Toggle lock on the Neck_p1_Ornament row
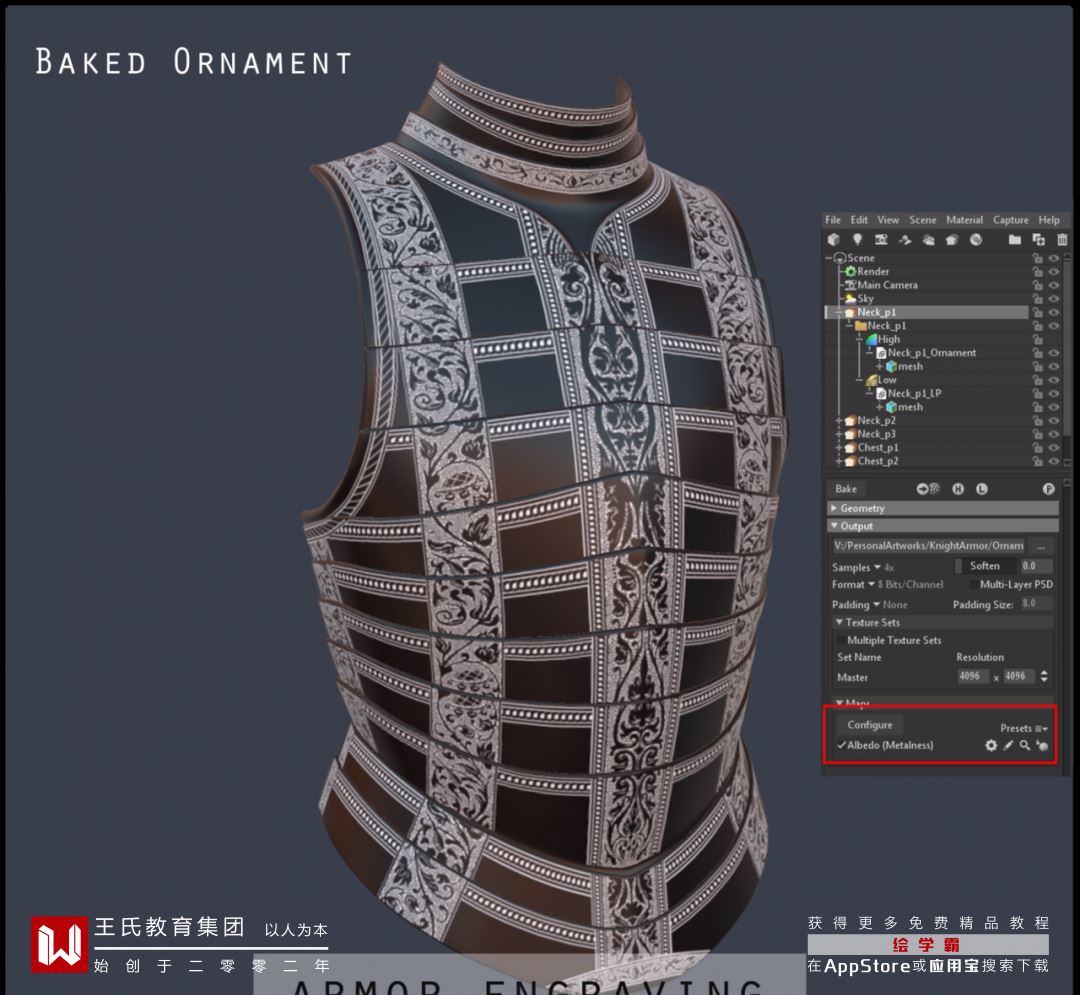Image resolution: width=1080 pixels, height=995 pixels. pyautogui.click(x=1037, y=353)
